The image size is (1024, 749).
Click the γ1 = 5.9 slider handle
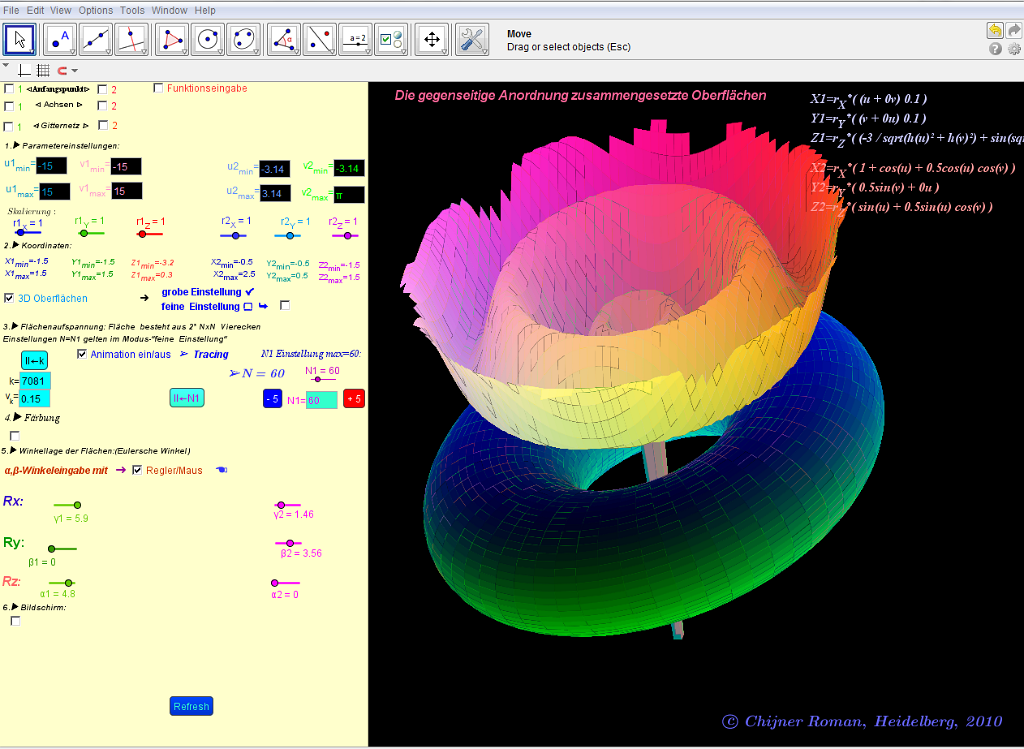coord(79,507)
